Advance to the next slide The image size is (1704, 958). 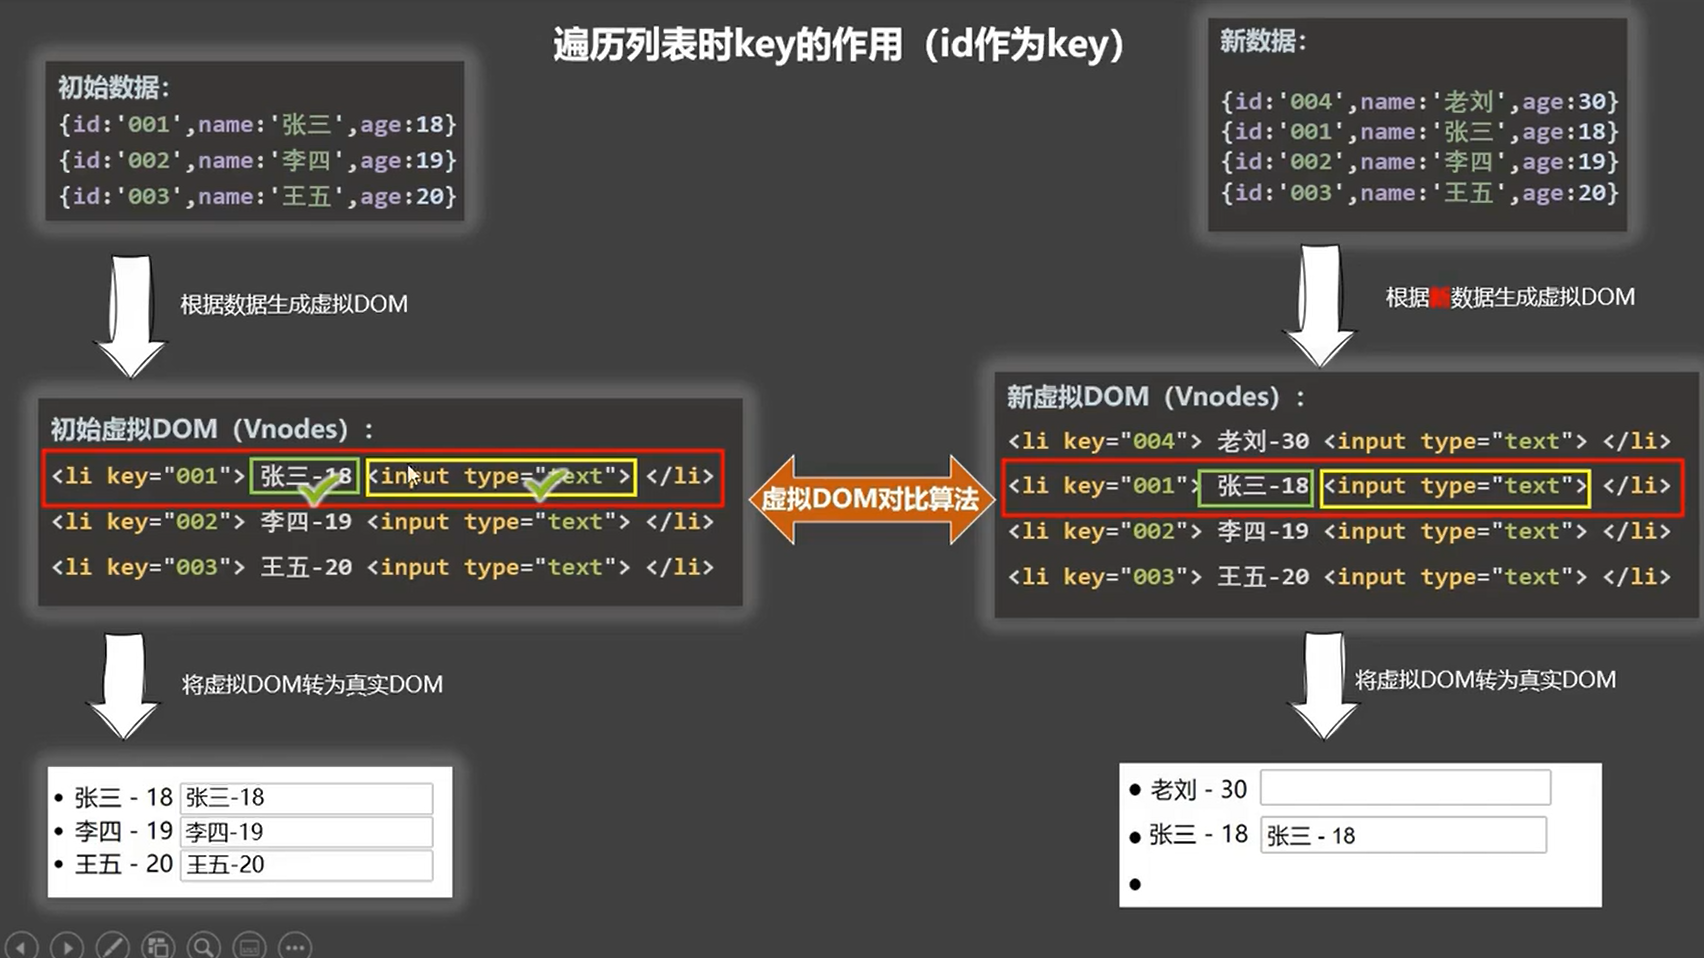(66, 945)
